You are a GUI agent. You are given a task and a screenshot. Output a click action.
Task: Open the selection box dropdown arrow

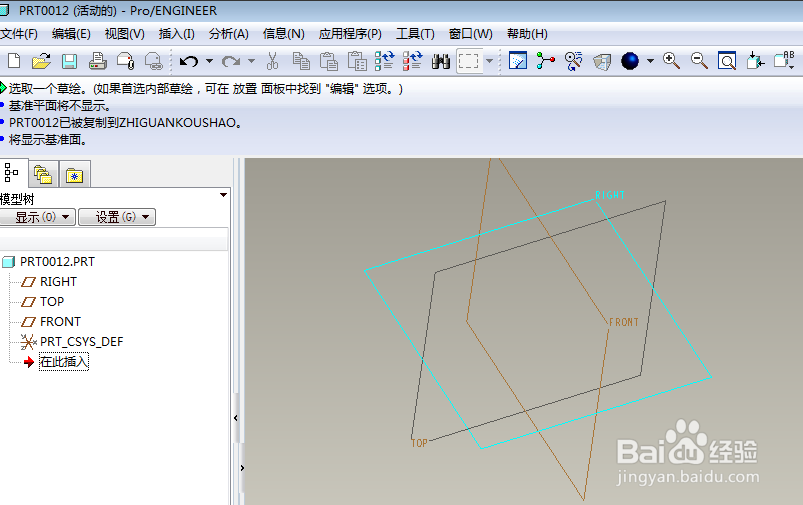(x=490, y=61)
